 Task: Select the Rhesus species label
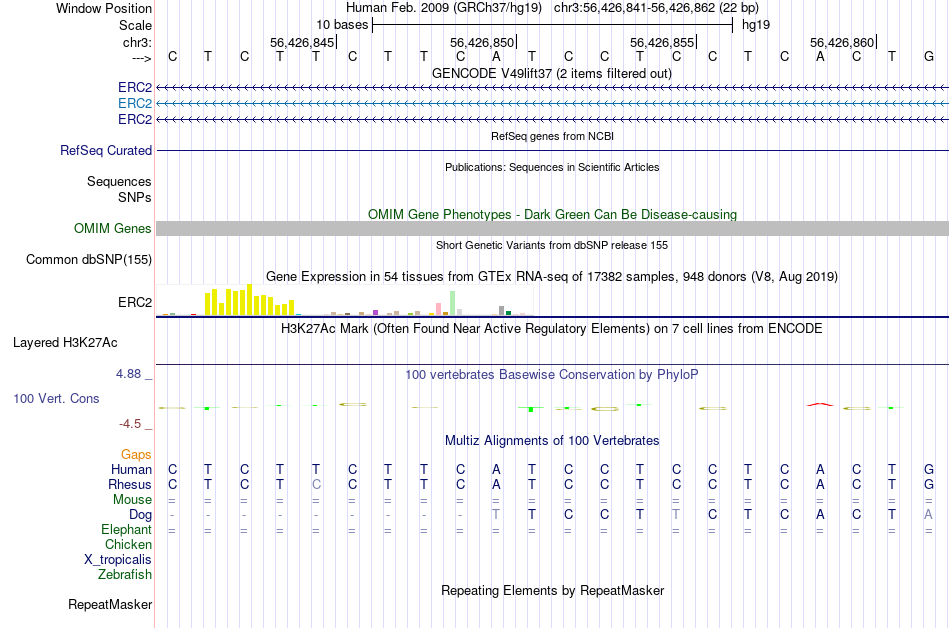130,484
